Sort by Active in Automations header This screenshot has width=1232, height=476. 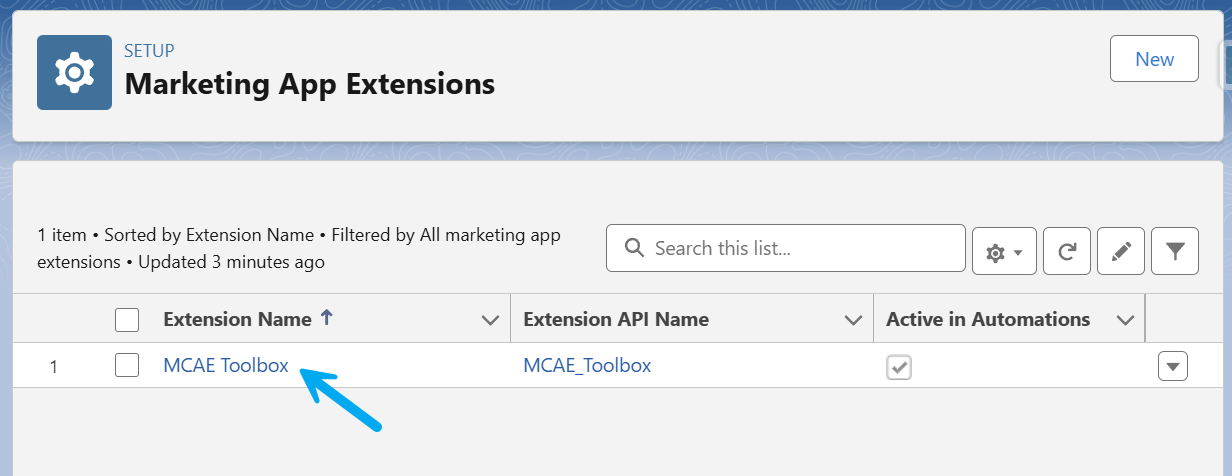(x=988, y=320)
